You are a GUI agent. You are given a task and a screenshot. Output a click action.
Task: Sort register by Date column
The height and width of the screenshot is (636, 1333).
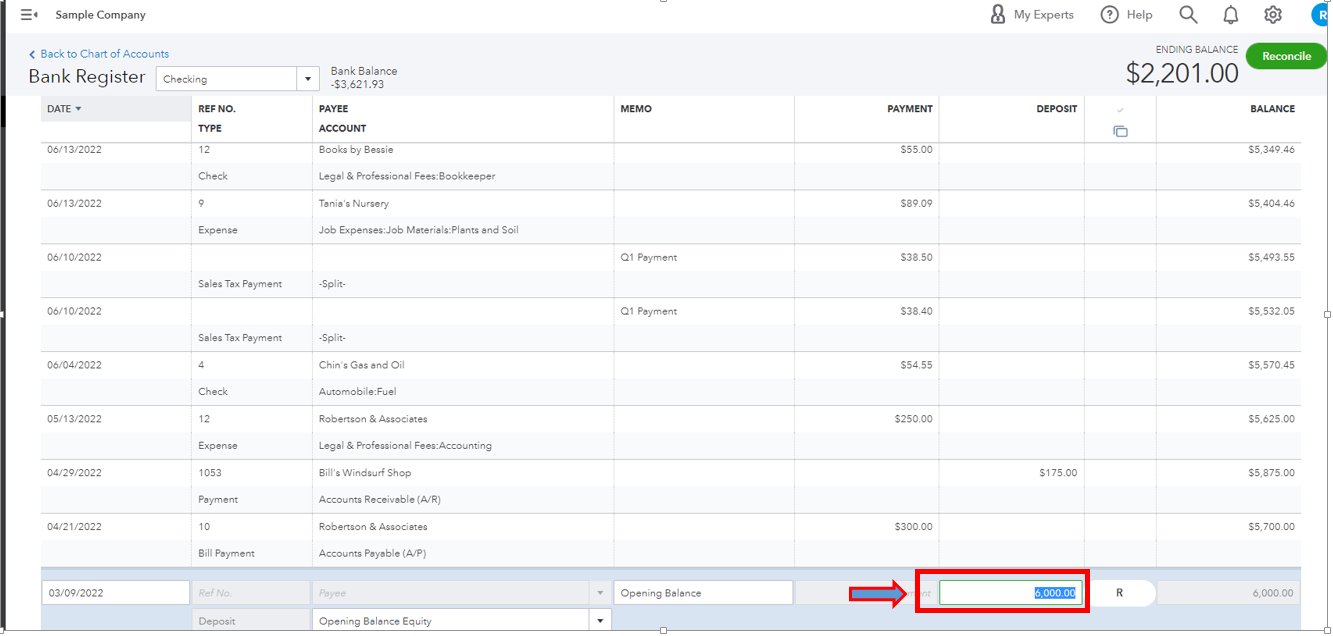click(65, 109)
